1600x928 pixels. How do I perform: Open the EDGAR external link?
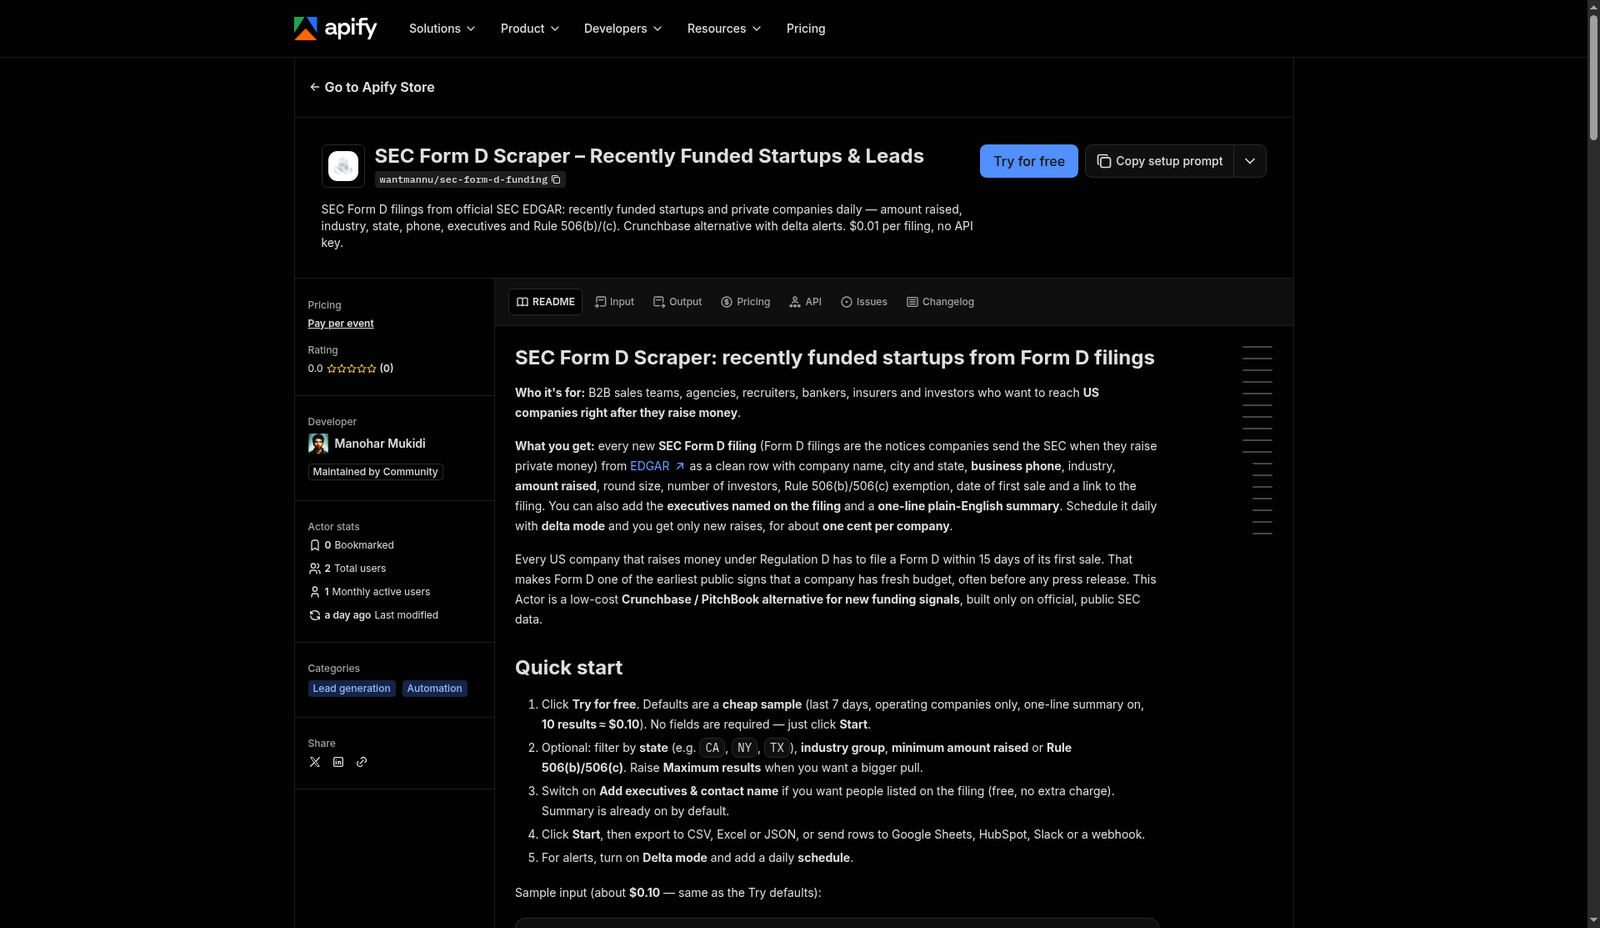pyautogui.click(x=657, y=466)
